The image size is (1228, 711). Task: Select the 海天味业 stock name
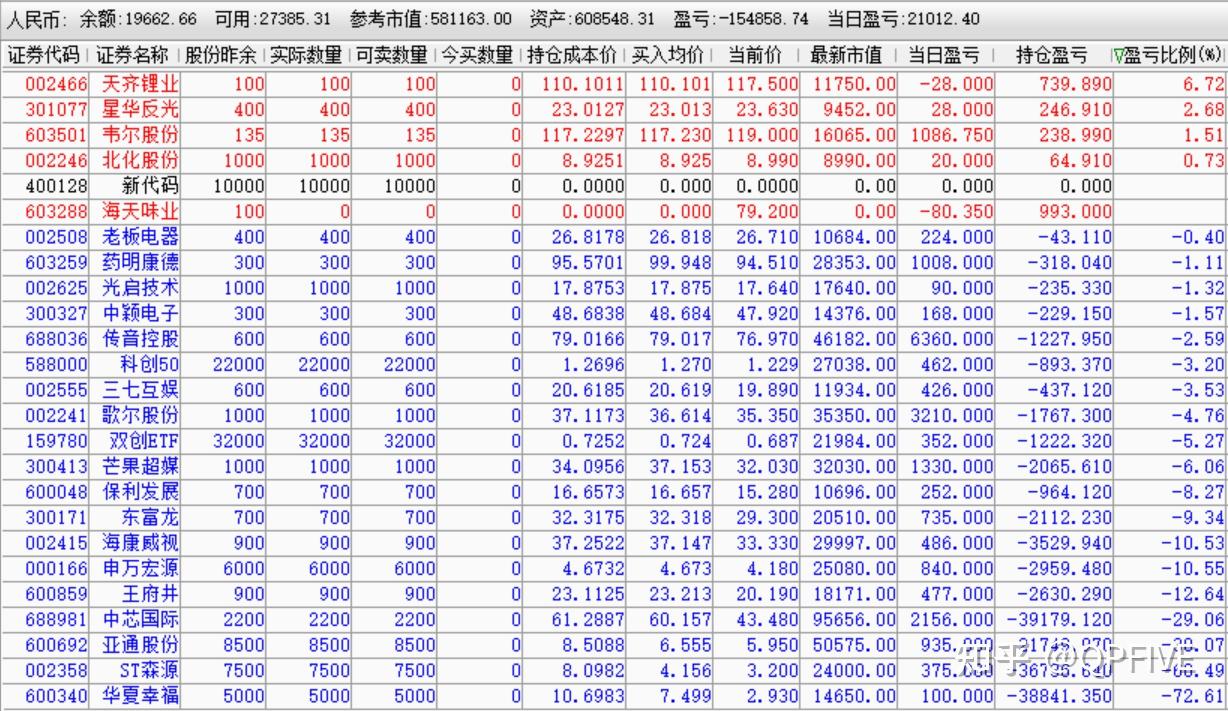point(140,211)
